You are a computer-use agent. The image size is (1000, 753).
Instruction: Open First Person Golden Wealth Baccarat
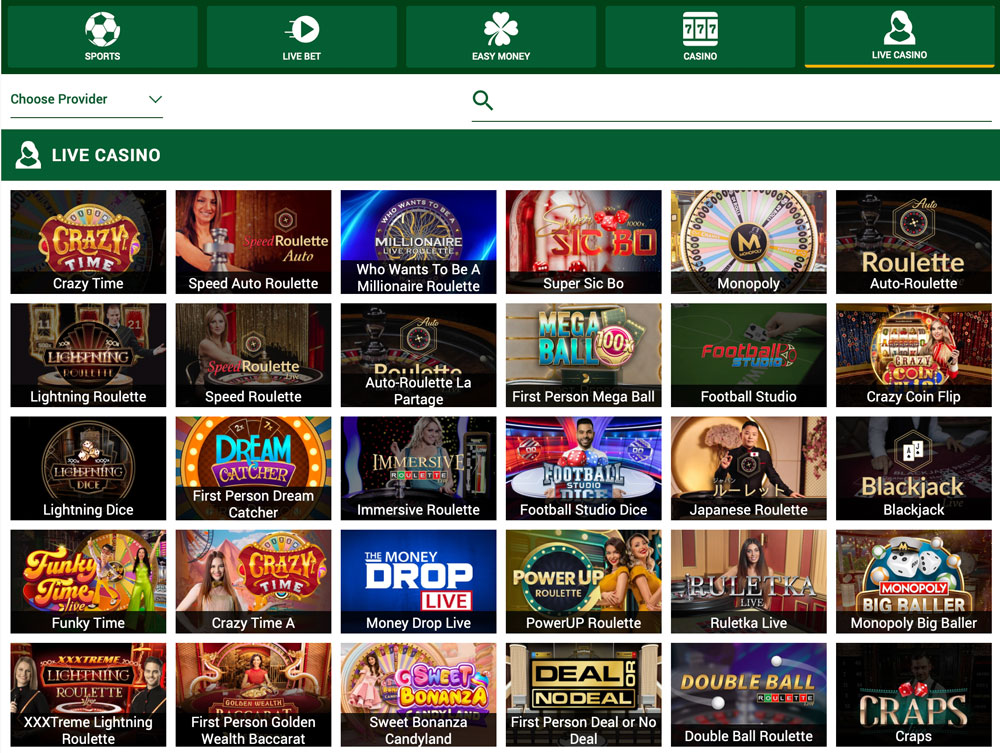pyautogui.click(x=253, y=694)
